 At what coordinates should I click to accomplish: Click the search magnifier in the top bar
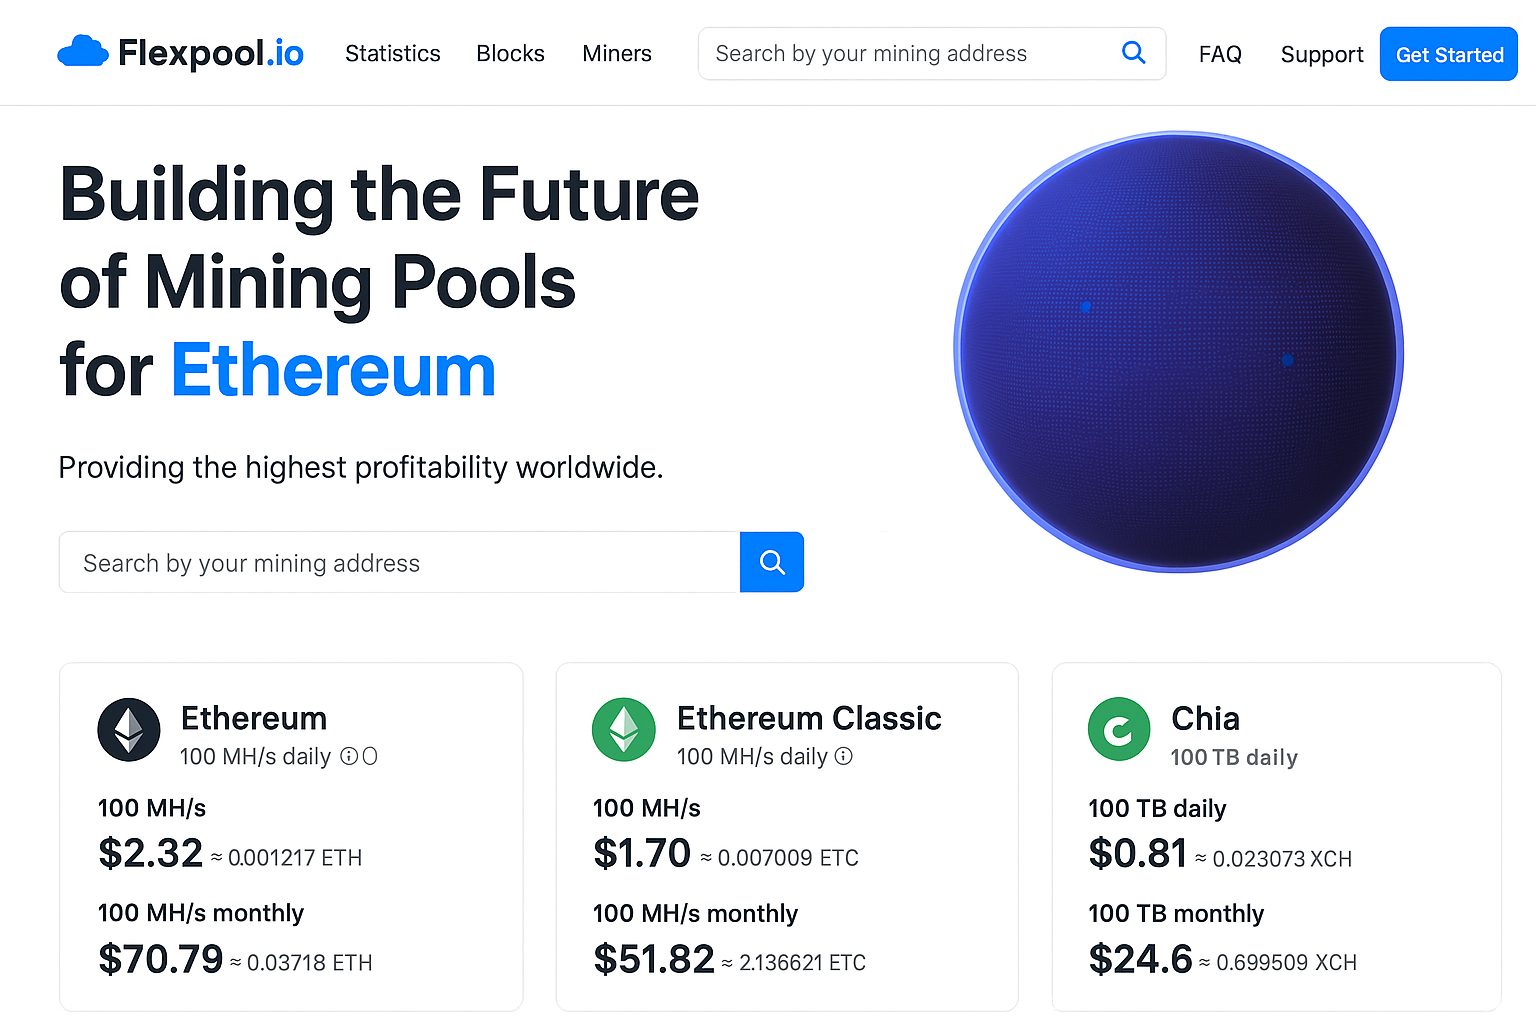1133,53
